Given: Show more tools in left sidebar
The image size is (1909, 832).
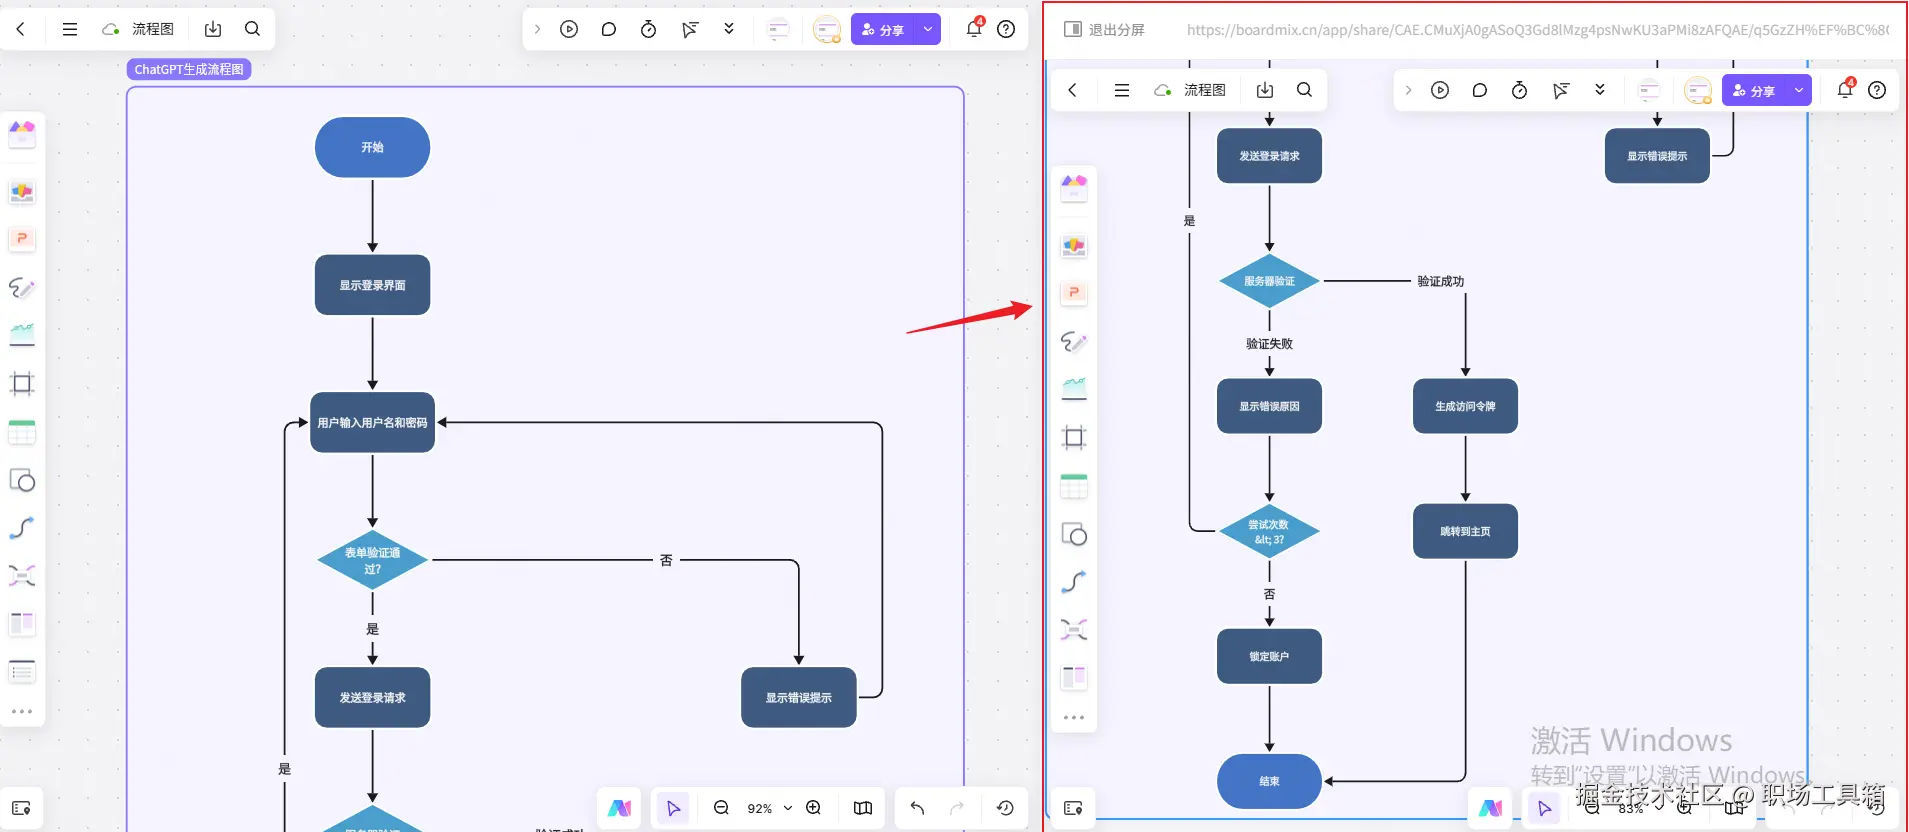Looking at the screenshot, I should pos(22,712).
